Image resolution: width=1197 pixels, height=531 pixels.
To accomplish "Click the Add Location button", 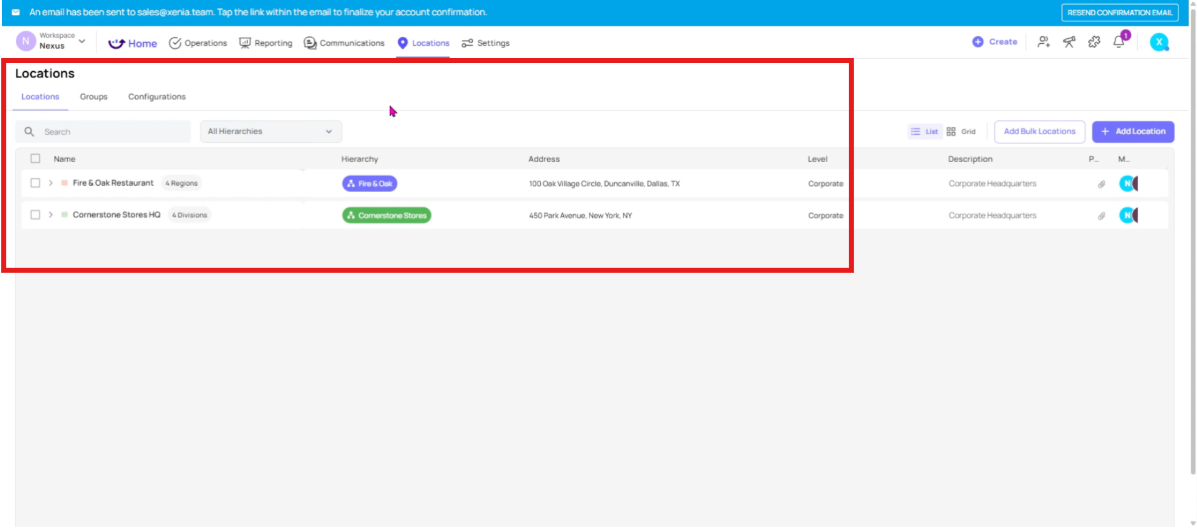I will tap(1132, 131).
